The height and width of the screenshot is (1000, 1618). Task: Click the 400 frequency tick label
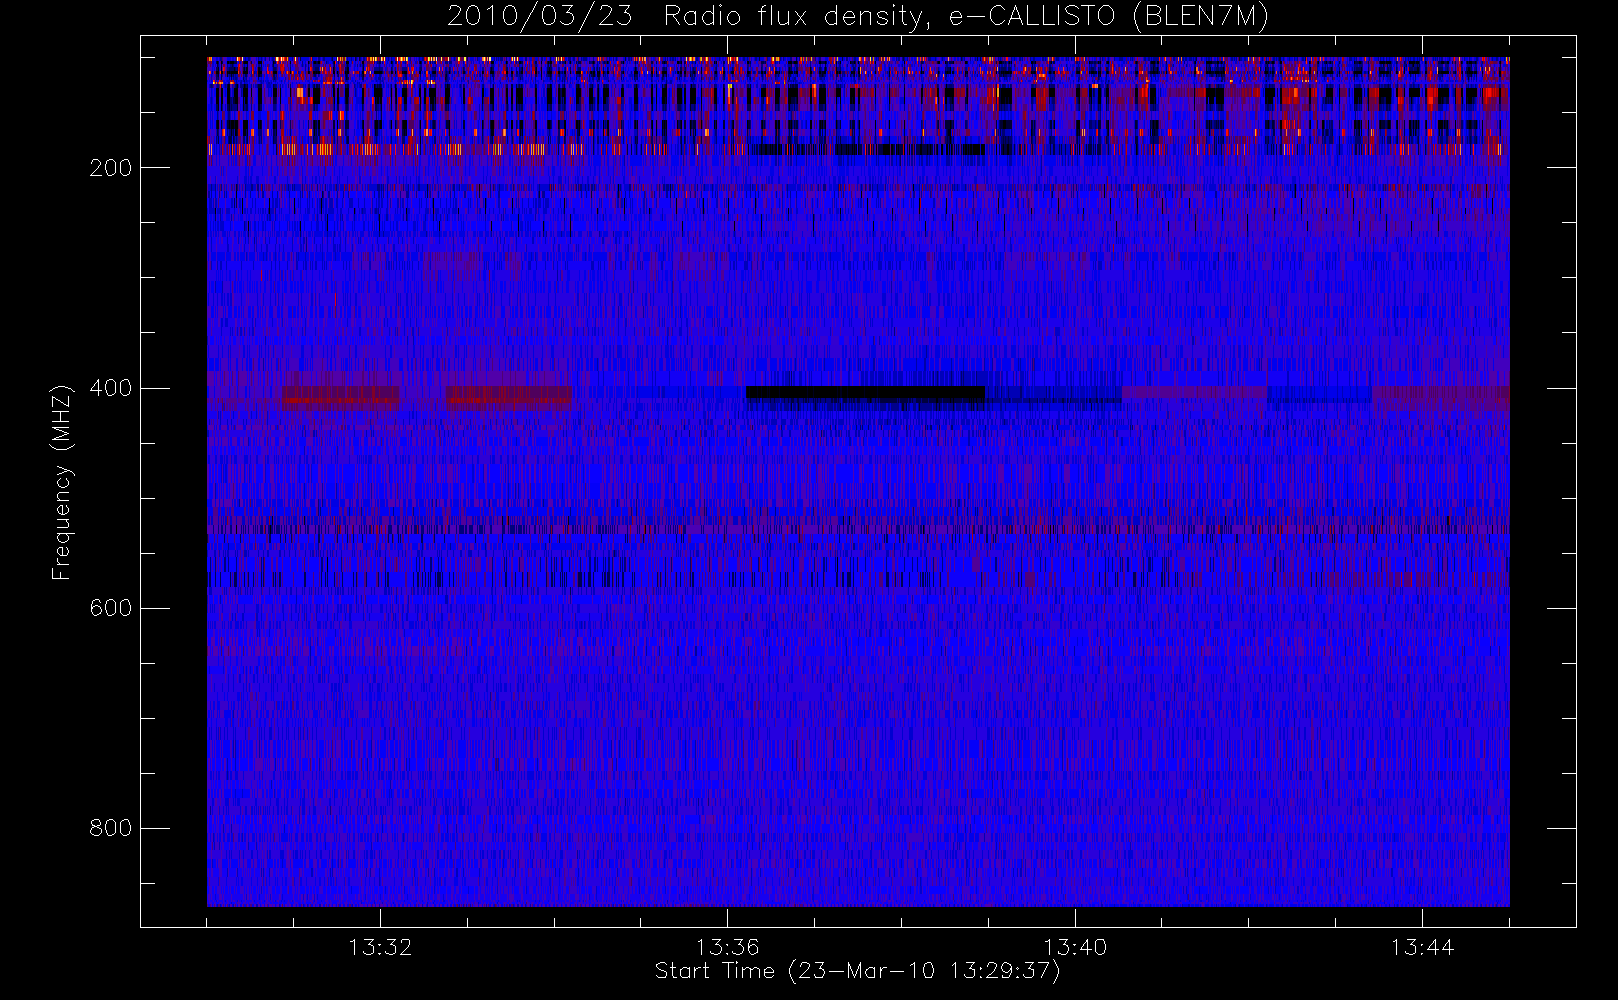click(x=111, y=388)
